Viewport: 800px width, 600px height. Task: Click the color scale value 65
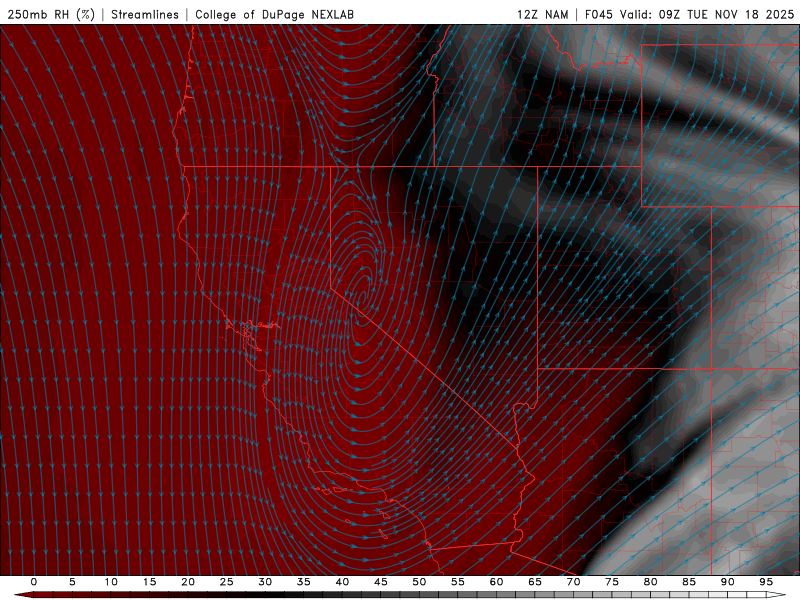[x=535, y=582]
